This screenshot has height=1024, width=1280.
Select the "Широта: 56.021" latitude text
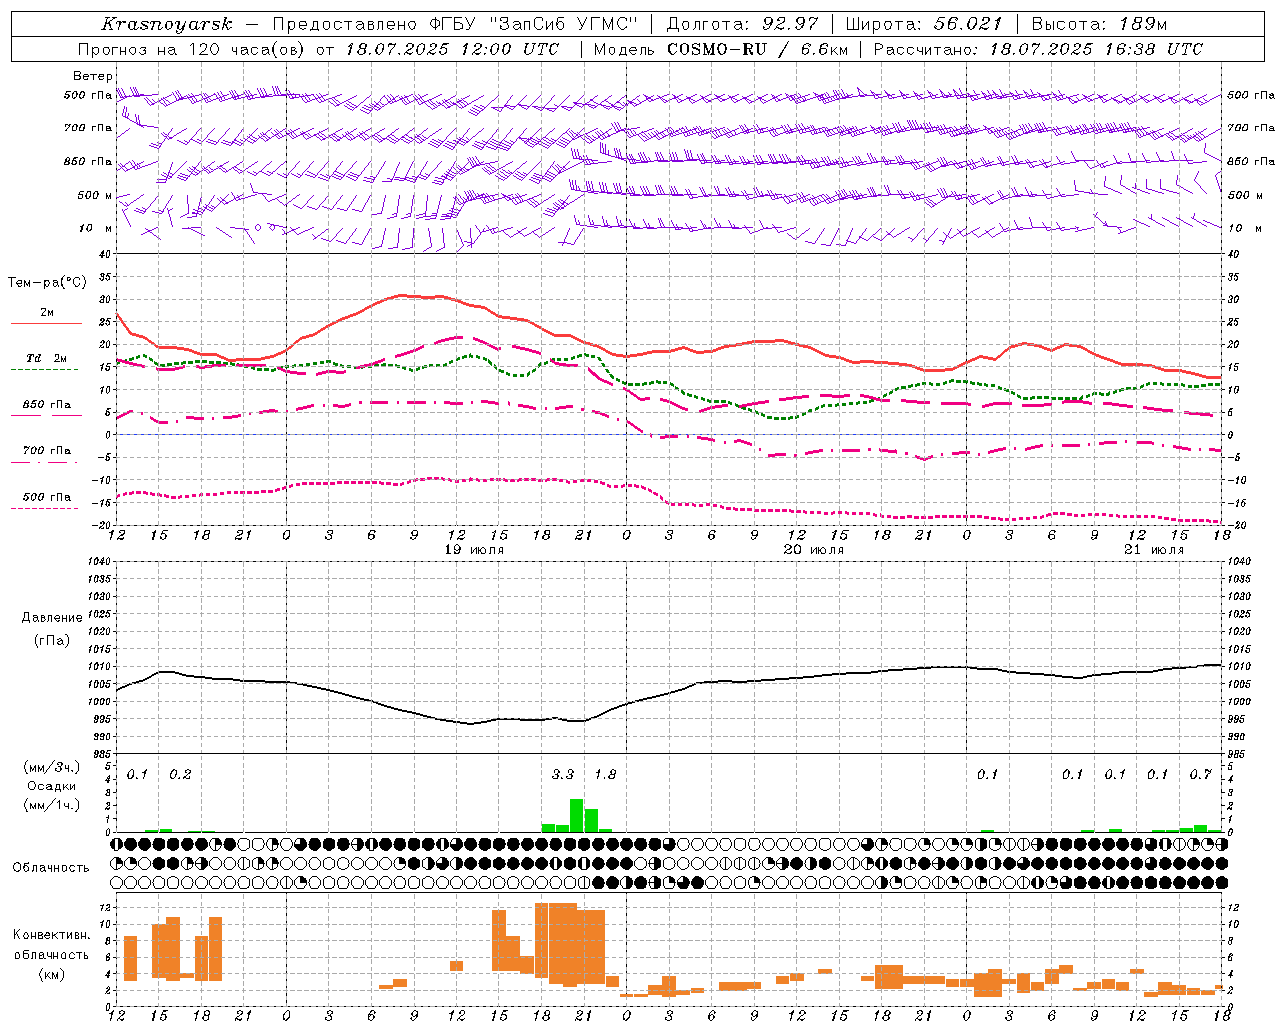coord(924,24)
